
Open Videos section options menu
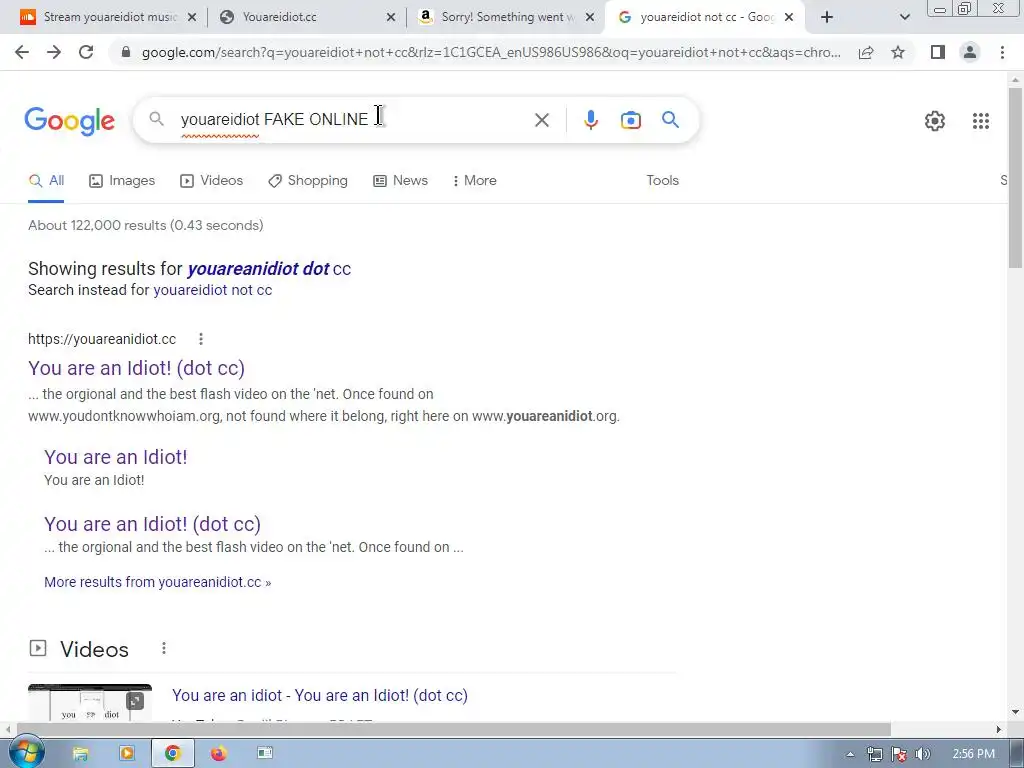164,648
